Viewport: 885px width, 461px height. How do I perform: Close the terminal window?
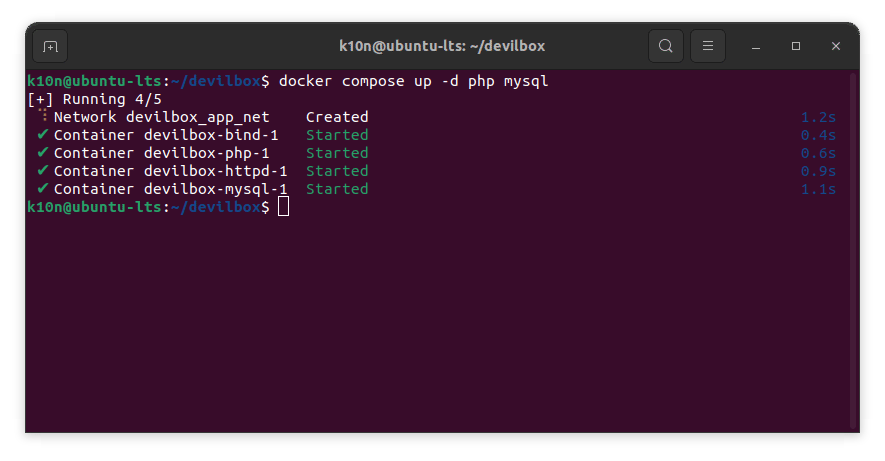[836, 46]
